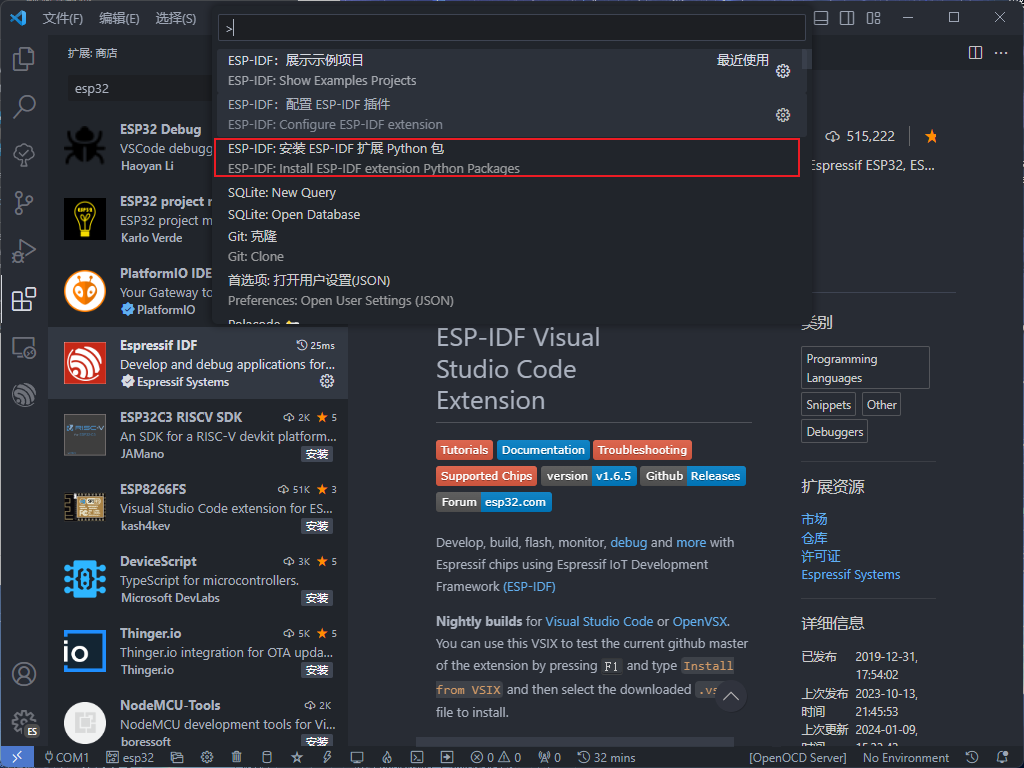Open the Supported Chips badge
The height and width of the screenshot is (768, 1024).
pos(486,476)
